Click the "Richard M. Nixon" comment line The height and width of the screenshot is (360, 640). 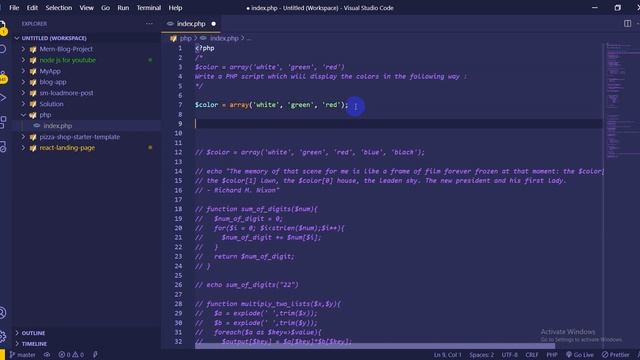pos(237,190)
